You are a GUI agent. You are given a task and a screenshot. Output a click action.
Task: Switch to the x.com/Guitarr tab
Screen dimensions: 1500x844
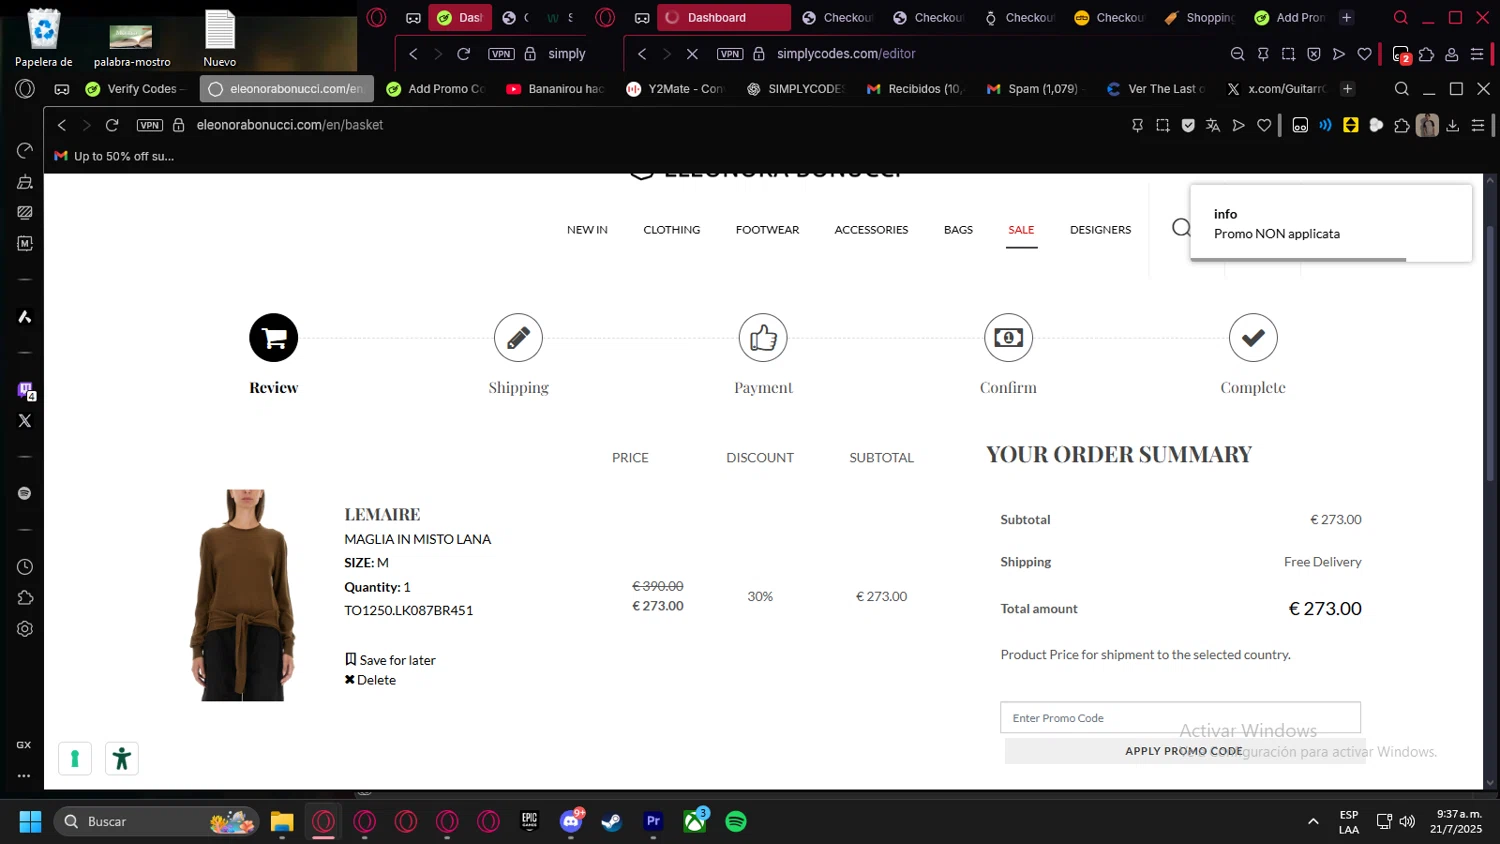pos(1276,89)
